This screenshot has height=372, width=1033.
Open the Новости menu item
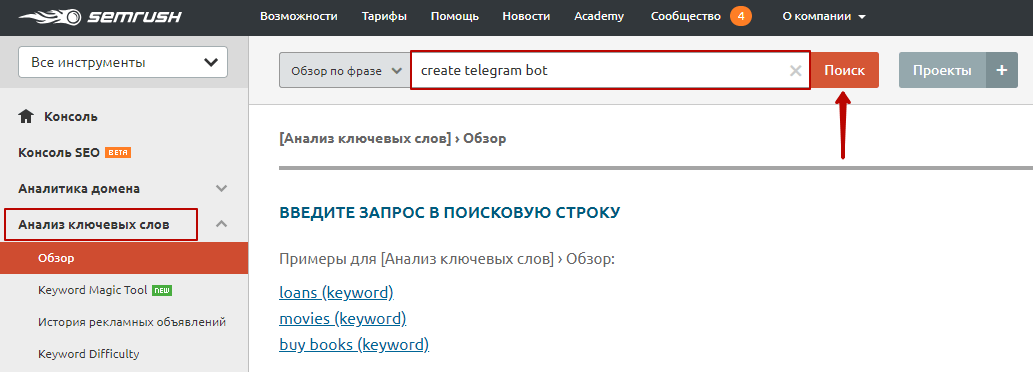(526, 16)
